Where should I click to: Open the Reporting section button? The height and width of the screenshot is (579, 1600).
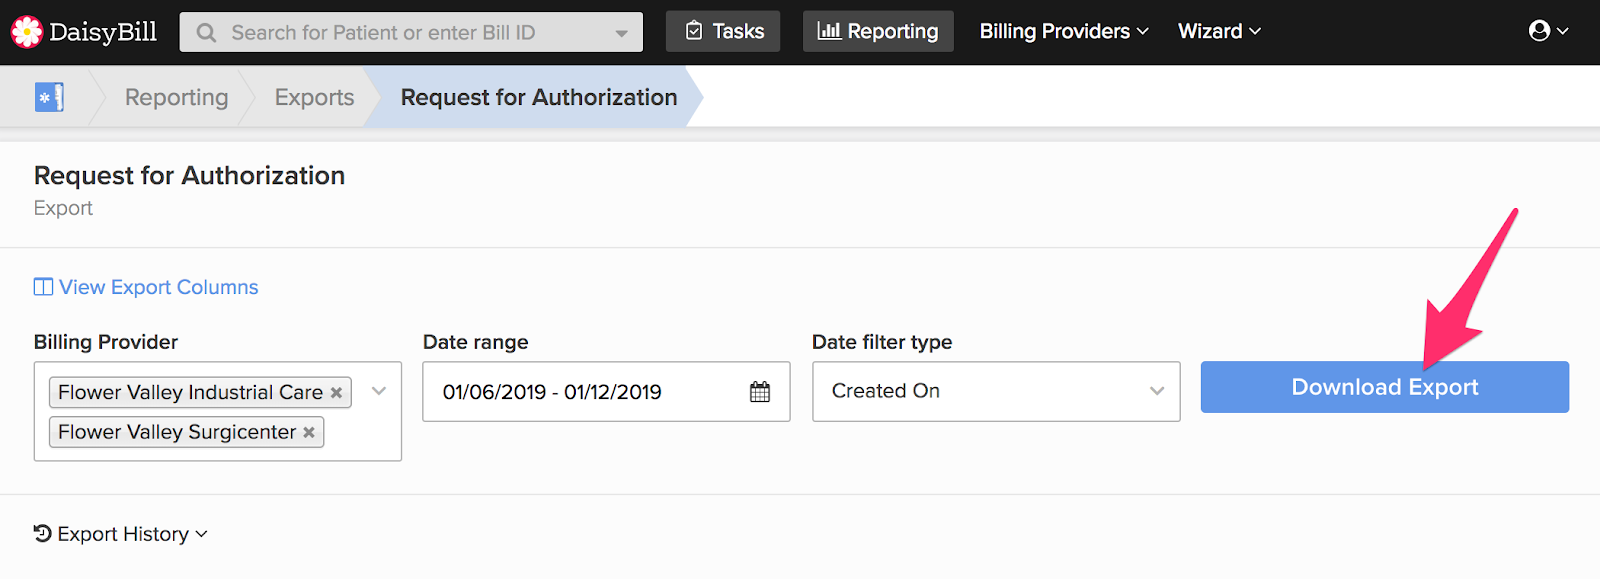878,31
